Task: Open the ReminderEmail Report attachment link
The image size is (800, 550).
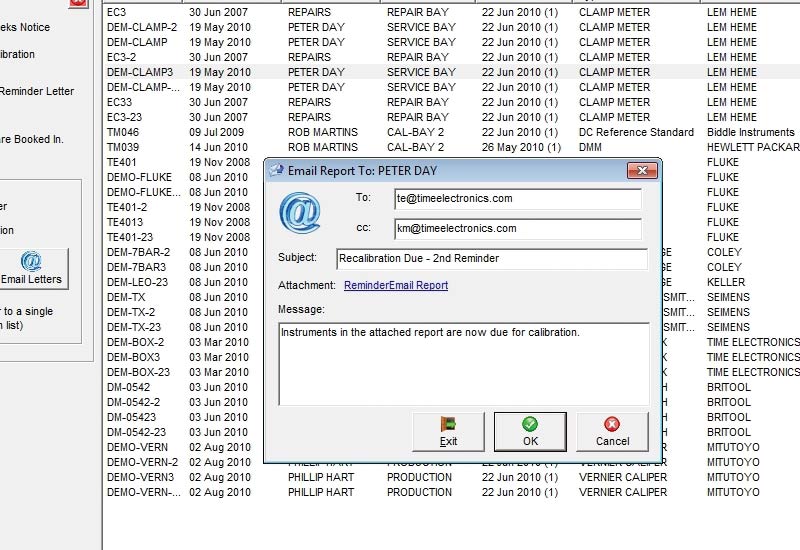Action: tap(396, 286)
